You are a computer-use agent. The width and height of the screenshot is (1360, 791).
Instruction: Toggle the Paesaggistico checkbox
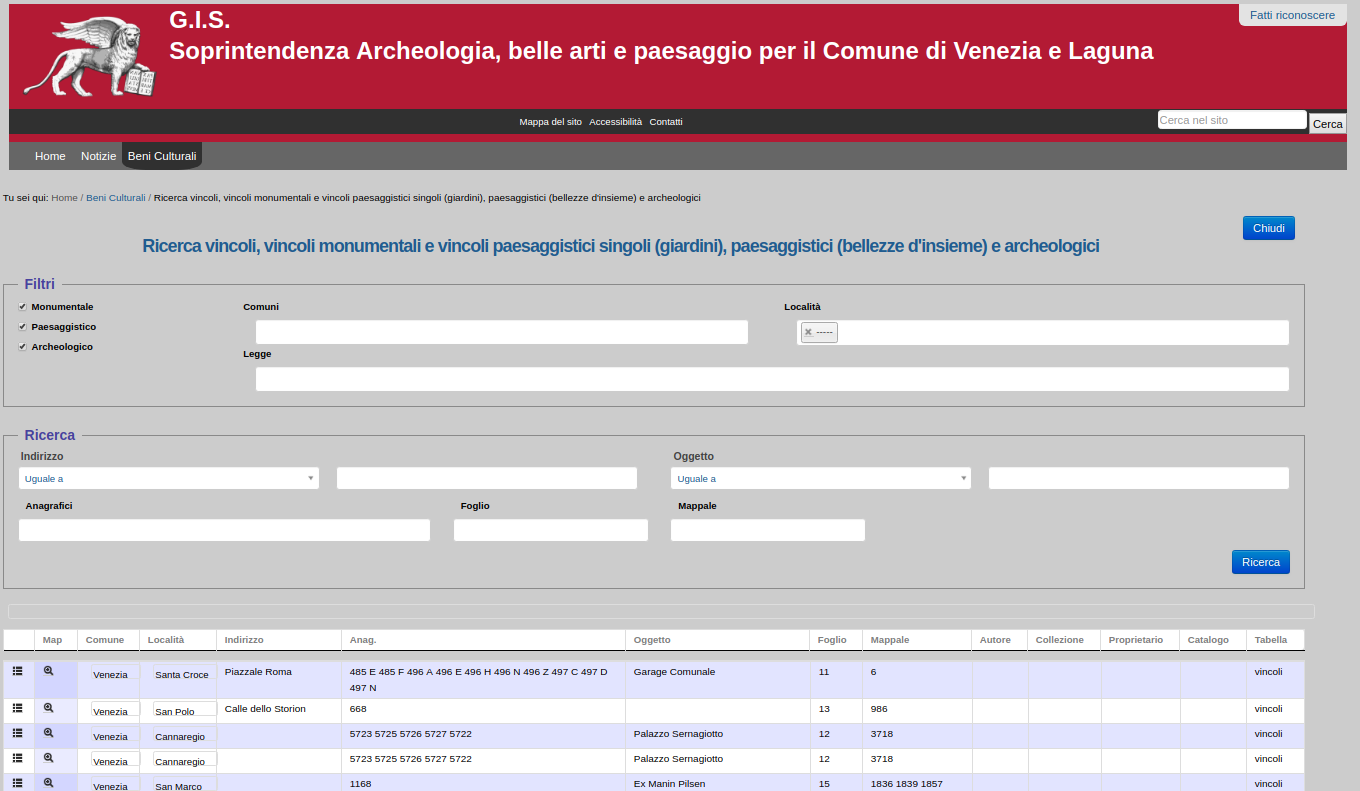[x=22, y=327]
